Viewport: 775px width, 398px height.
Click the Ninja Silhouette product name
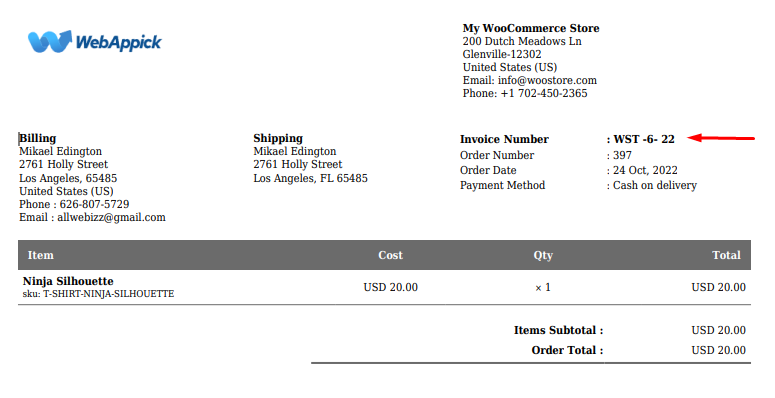(x=68, y=281)
